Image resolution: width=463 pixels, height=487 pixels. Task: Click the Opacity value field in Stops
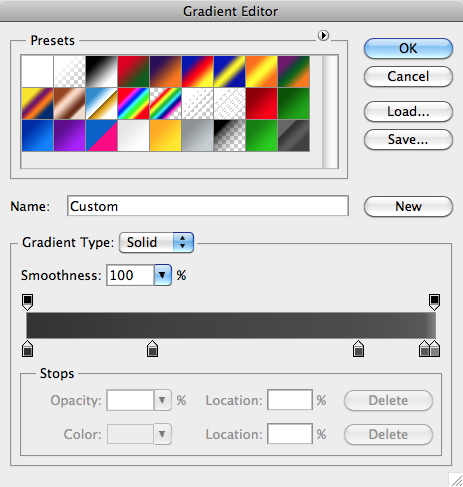pos(130,400)
